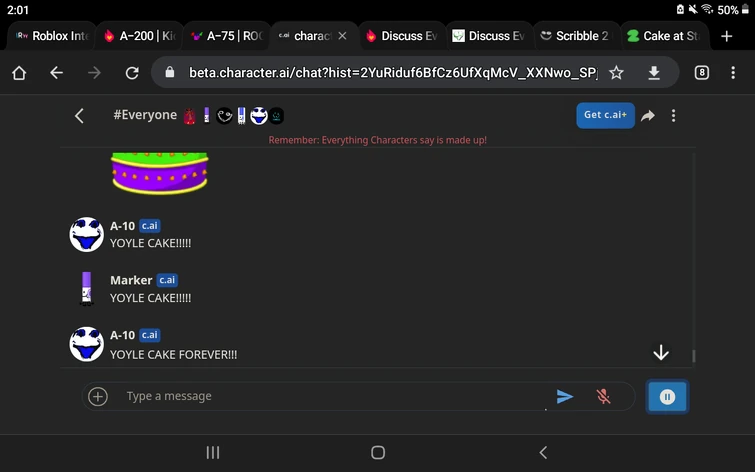755x472 pixels.
Task: Open the tab switcher showing 8 tabs
Action: pyautogui.click(x=702, y=73)
